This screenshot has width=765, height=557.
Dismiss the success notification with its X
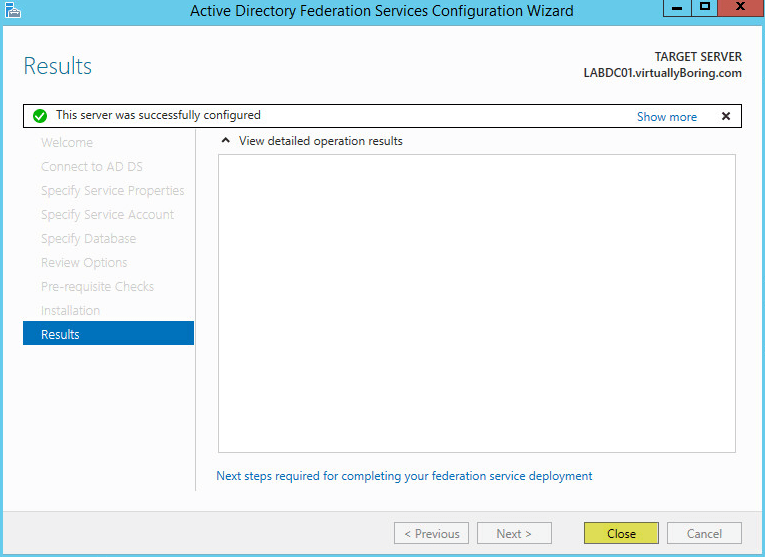[x=726, y=116]
